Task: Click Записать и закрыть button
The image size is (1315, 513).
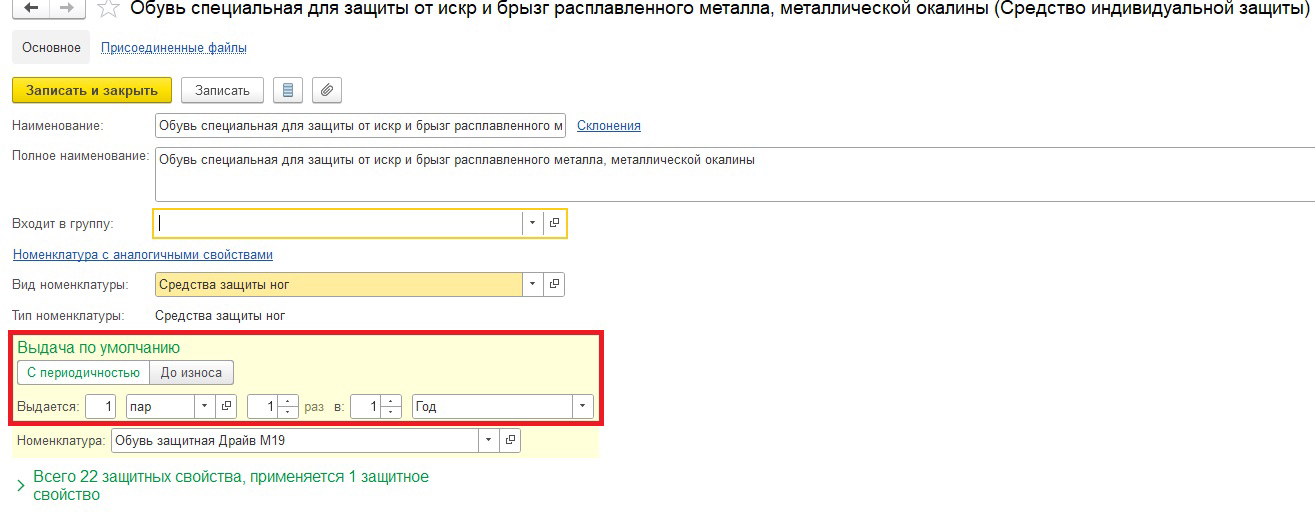Action: click(x=92, y=90)
